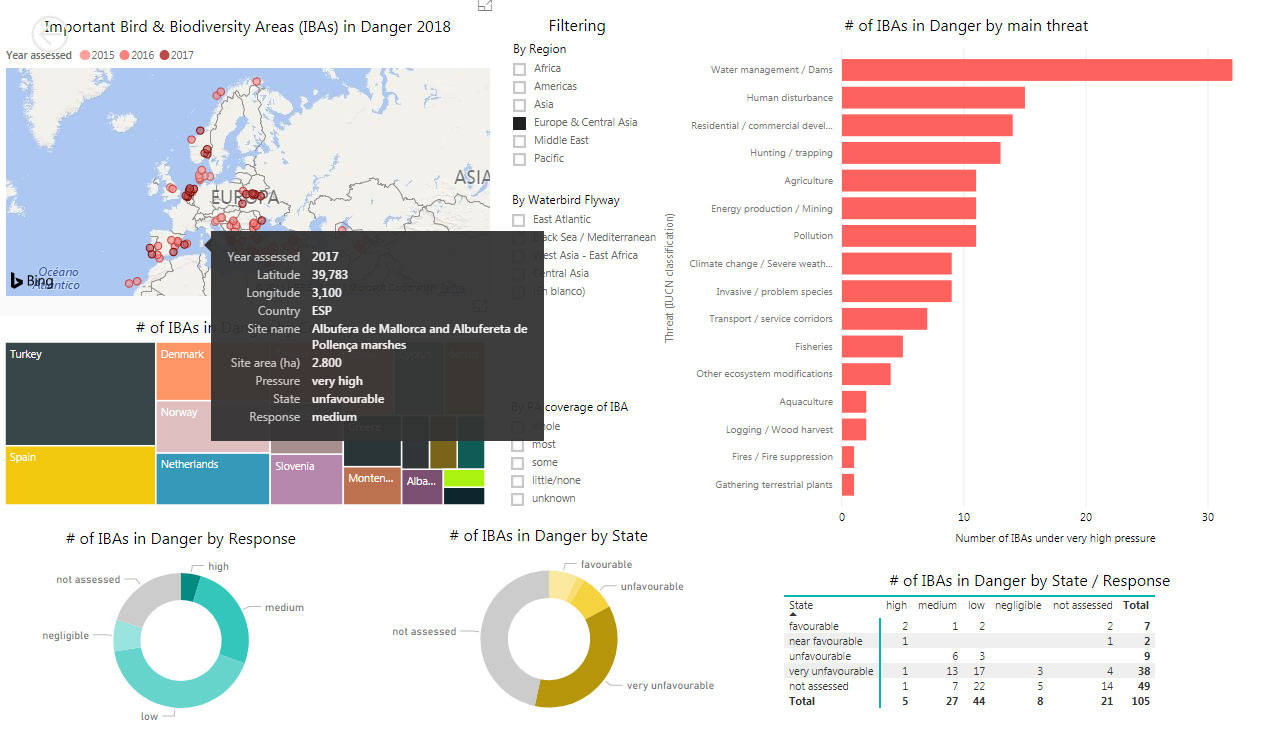
Task: Click the Montenegro treemap tile
Action: tap(372, 486)
